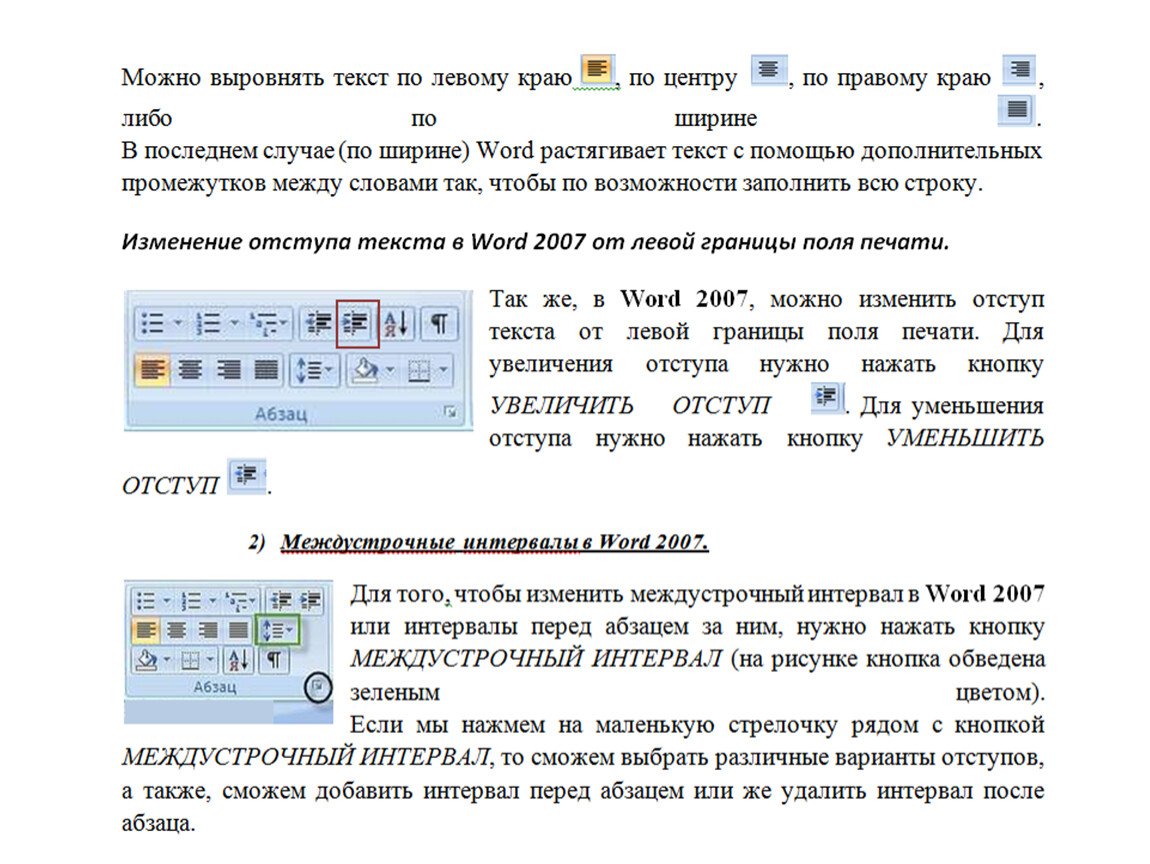Click Multilevel list icon in three-row Абзац ribbon
Screen dimensions: 1150x864
[x=238, y=601]
